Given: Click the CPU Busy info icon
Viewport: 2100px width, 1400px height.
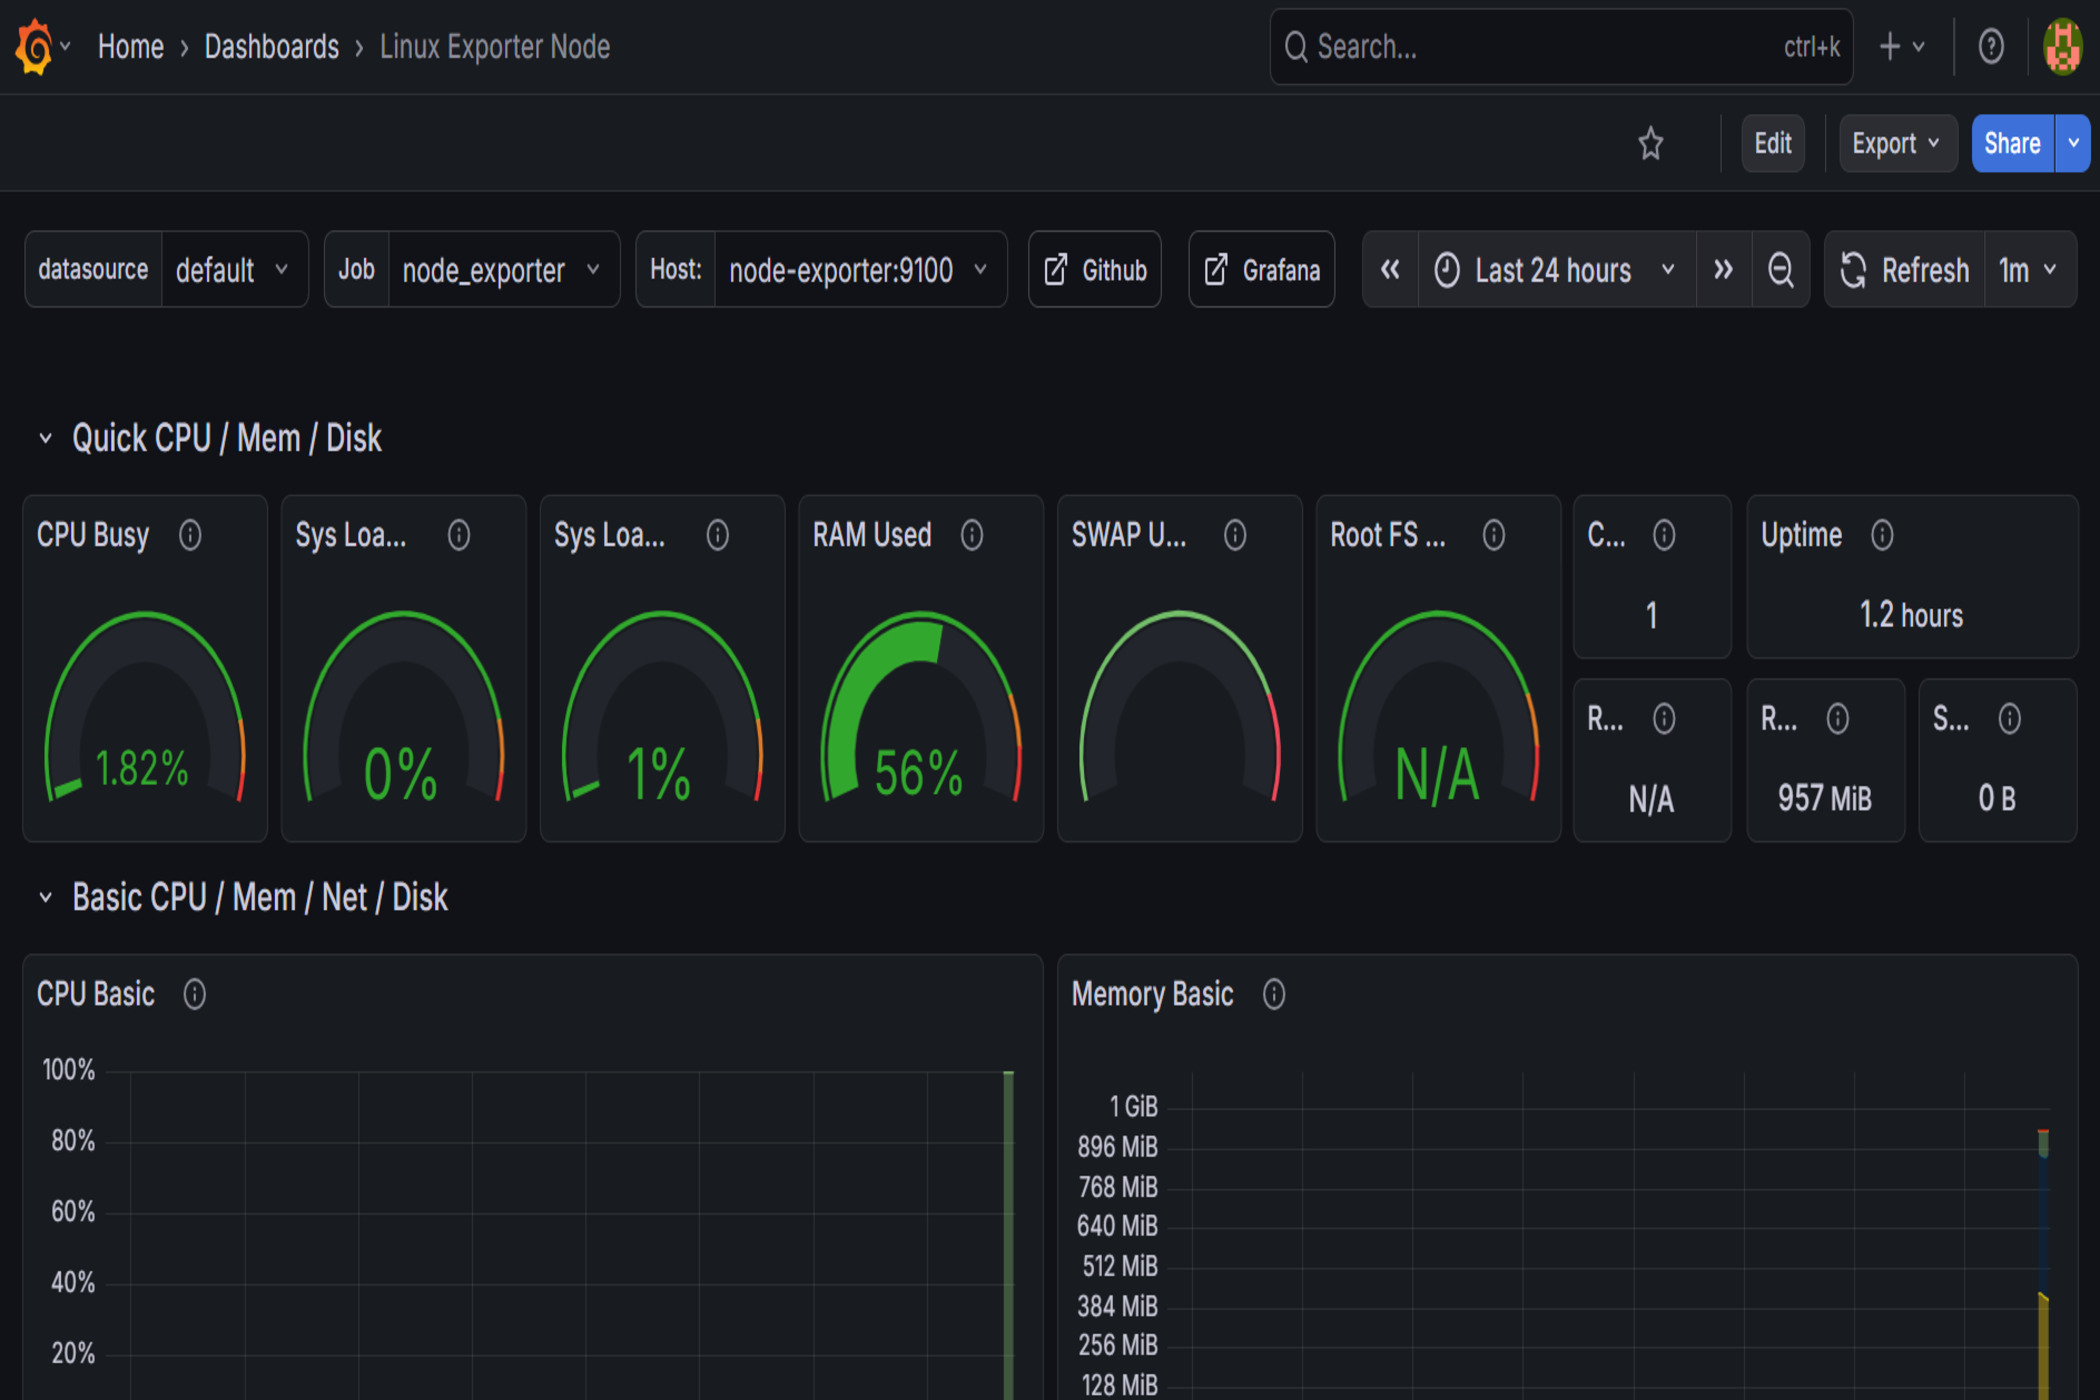Looking at the screenshot, I should (x=190, y=535).
